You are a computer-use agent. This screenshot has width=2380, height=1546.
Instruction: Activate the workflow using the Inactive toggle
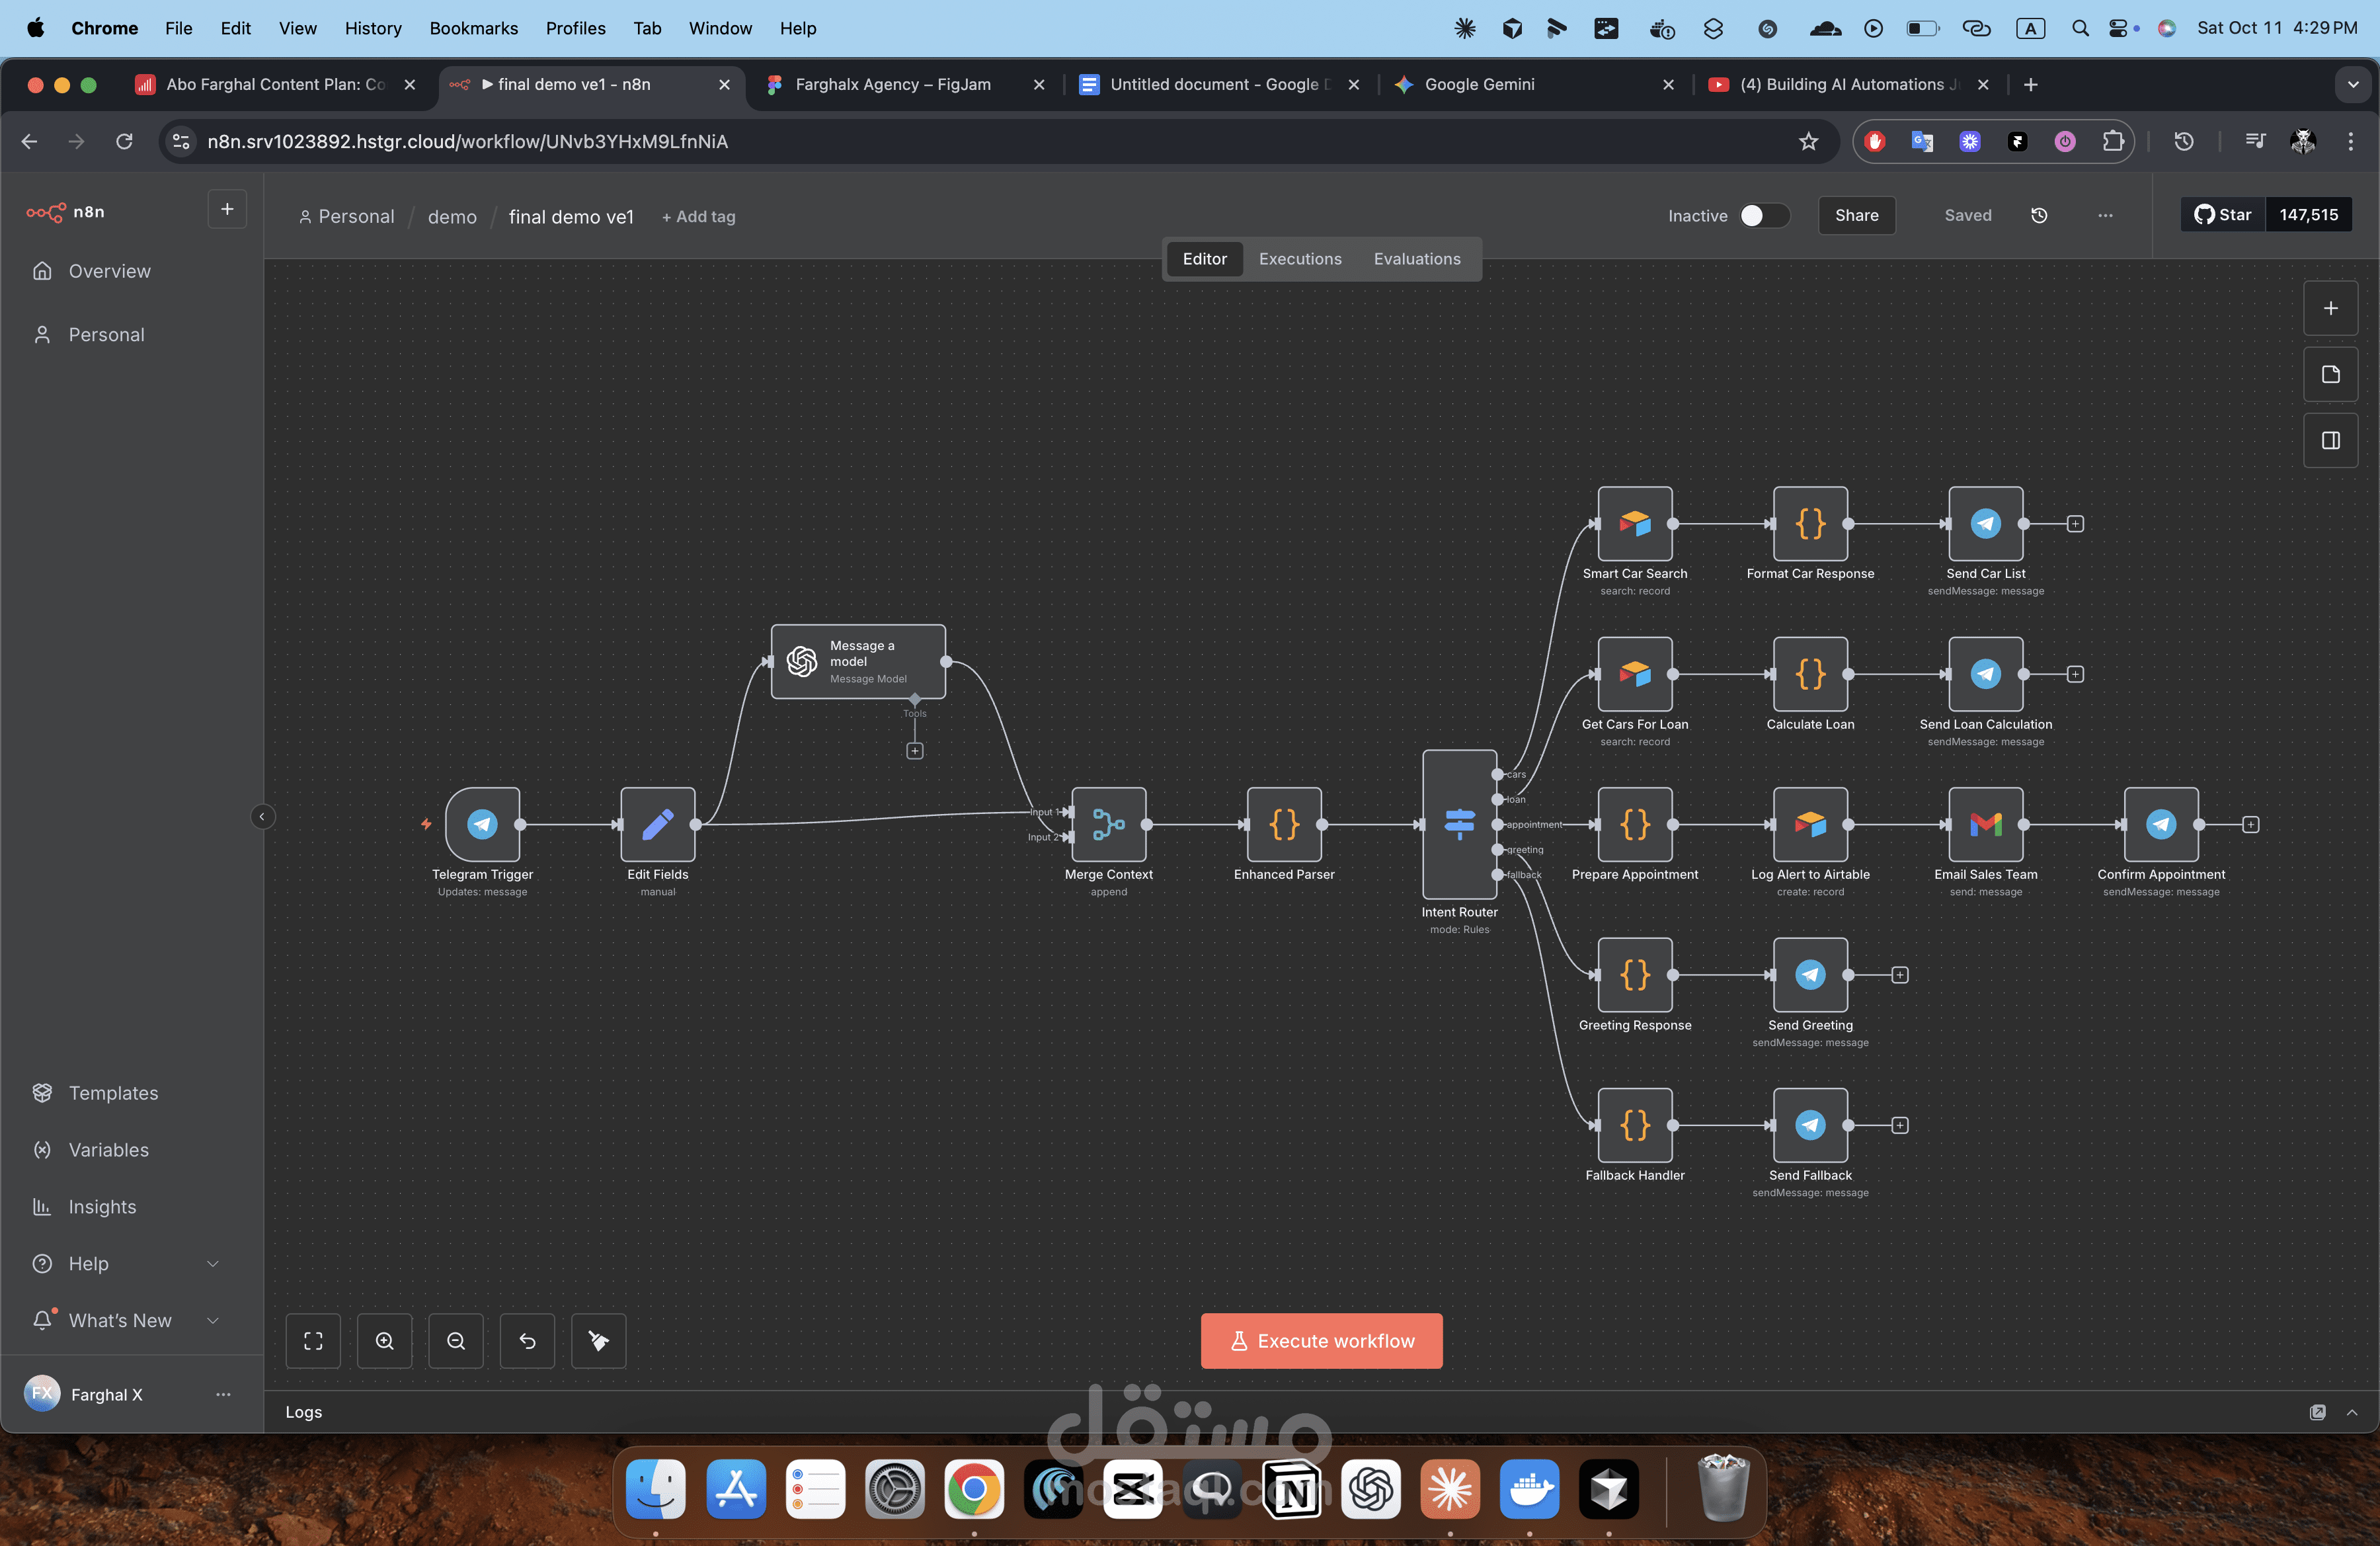1763,215
